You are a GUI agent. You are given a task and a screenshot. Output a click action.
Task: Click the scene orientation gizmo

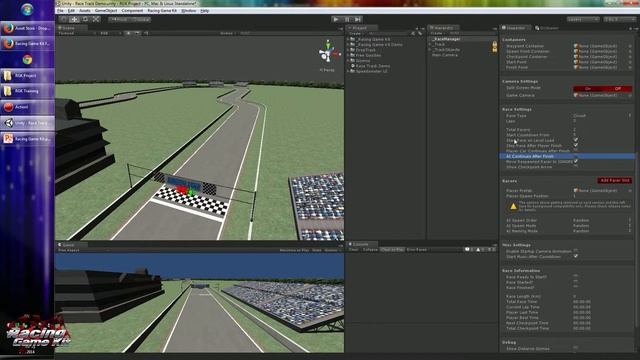tap(328, 53)
